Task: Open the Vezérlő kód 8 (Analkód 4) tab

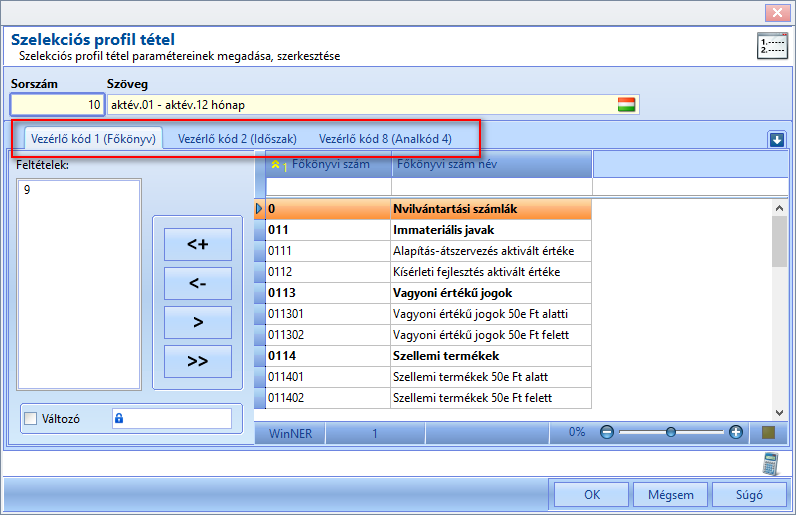Action: (x=385, y=139)
